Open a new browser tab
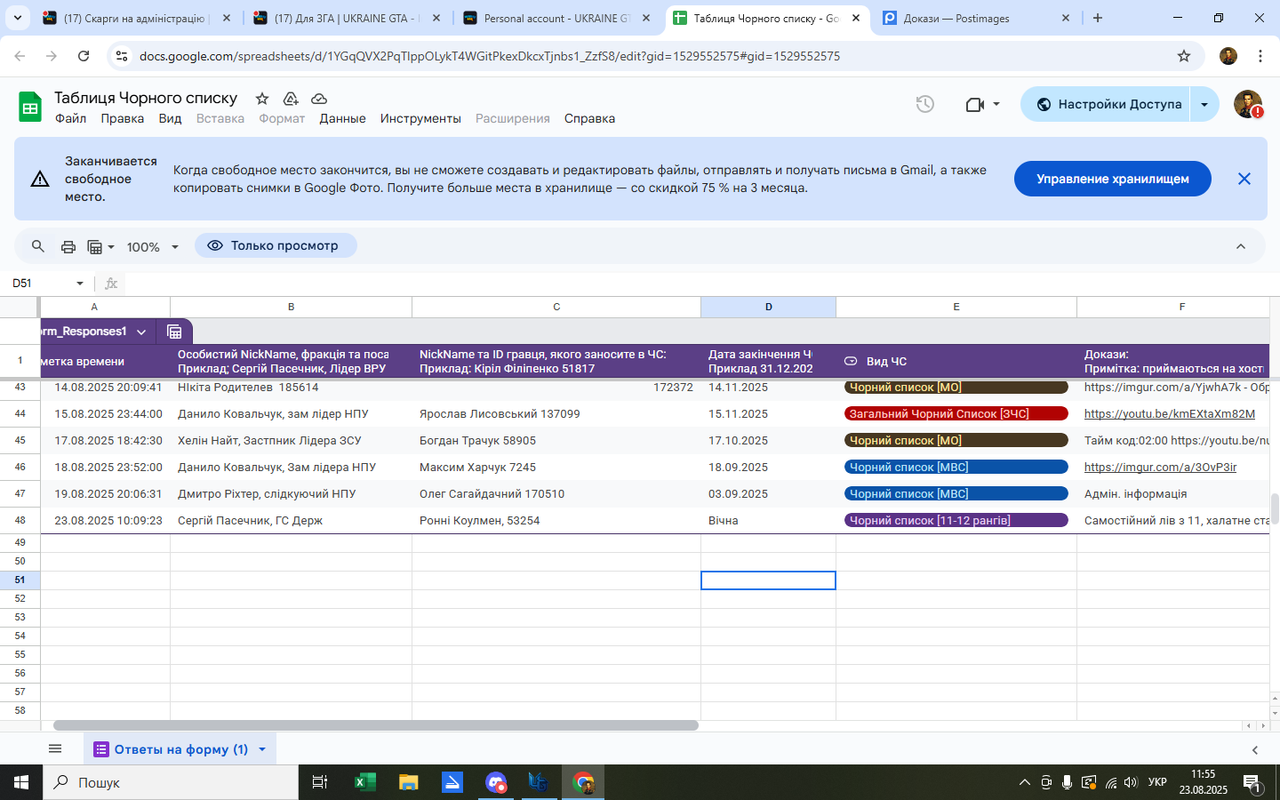Viewport: 1280px width, 800px height. click(x=1098, y=18)
